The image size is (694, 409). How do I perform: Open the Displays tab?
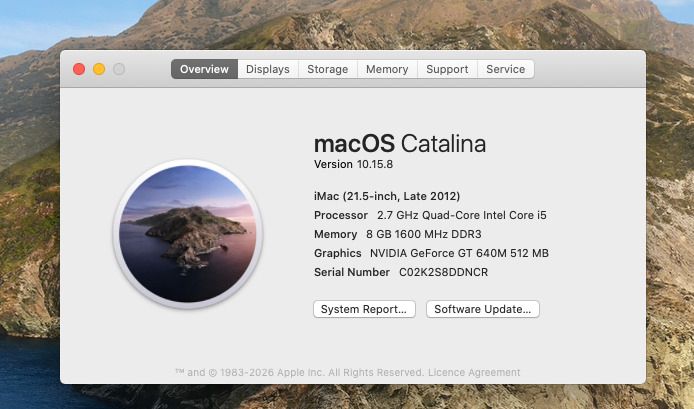point(268,69)
